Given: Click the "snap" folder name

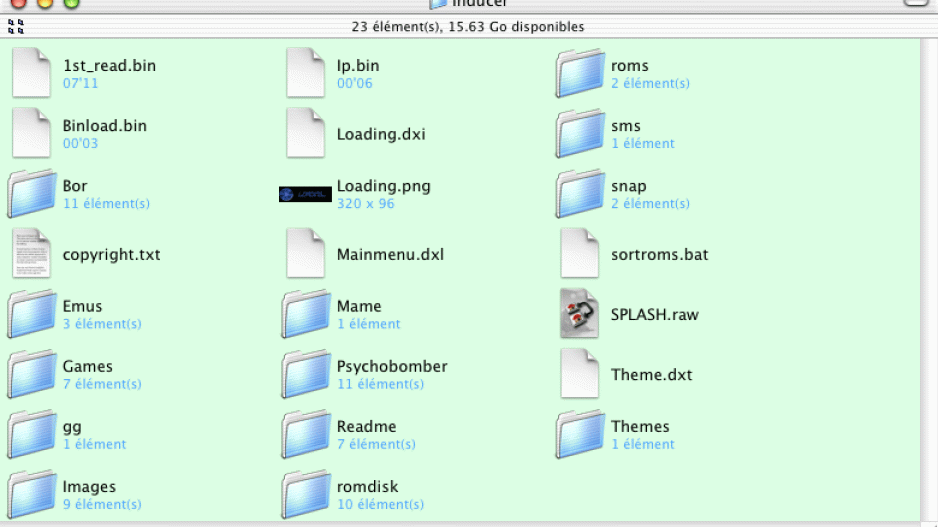Looking at the screenshot, I should (x=629, y=187).
